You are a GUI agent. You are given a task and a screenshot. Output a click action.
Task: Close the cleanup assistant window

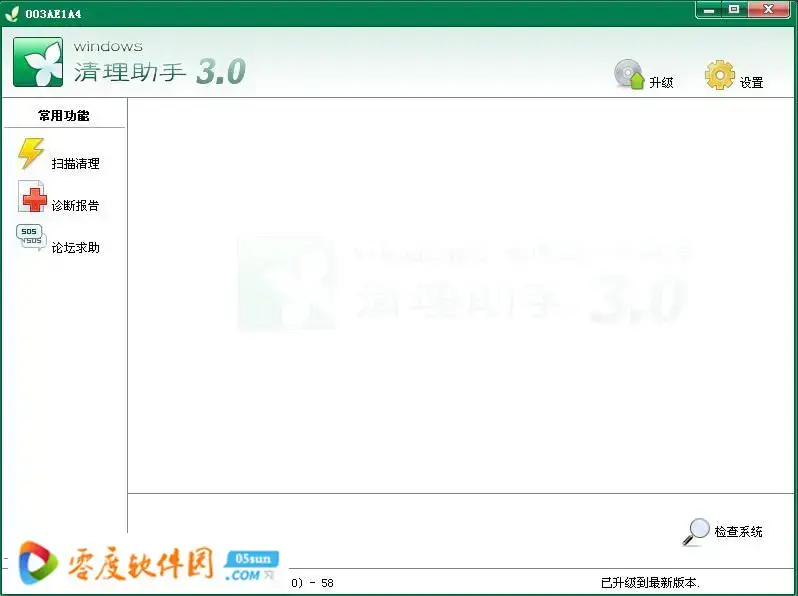coord(768,10)
